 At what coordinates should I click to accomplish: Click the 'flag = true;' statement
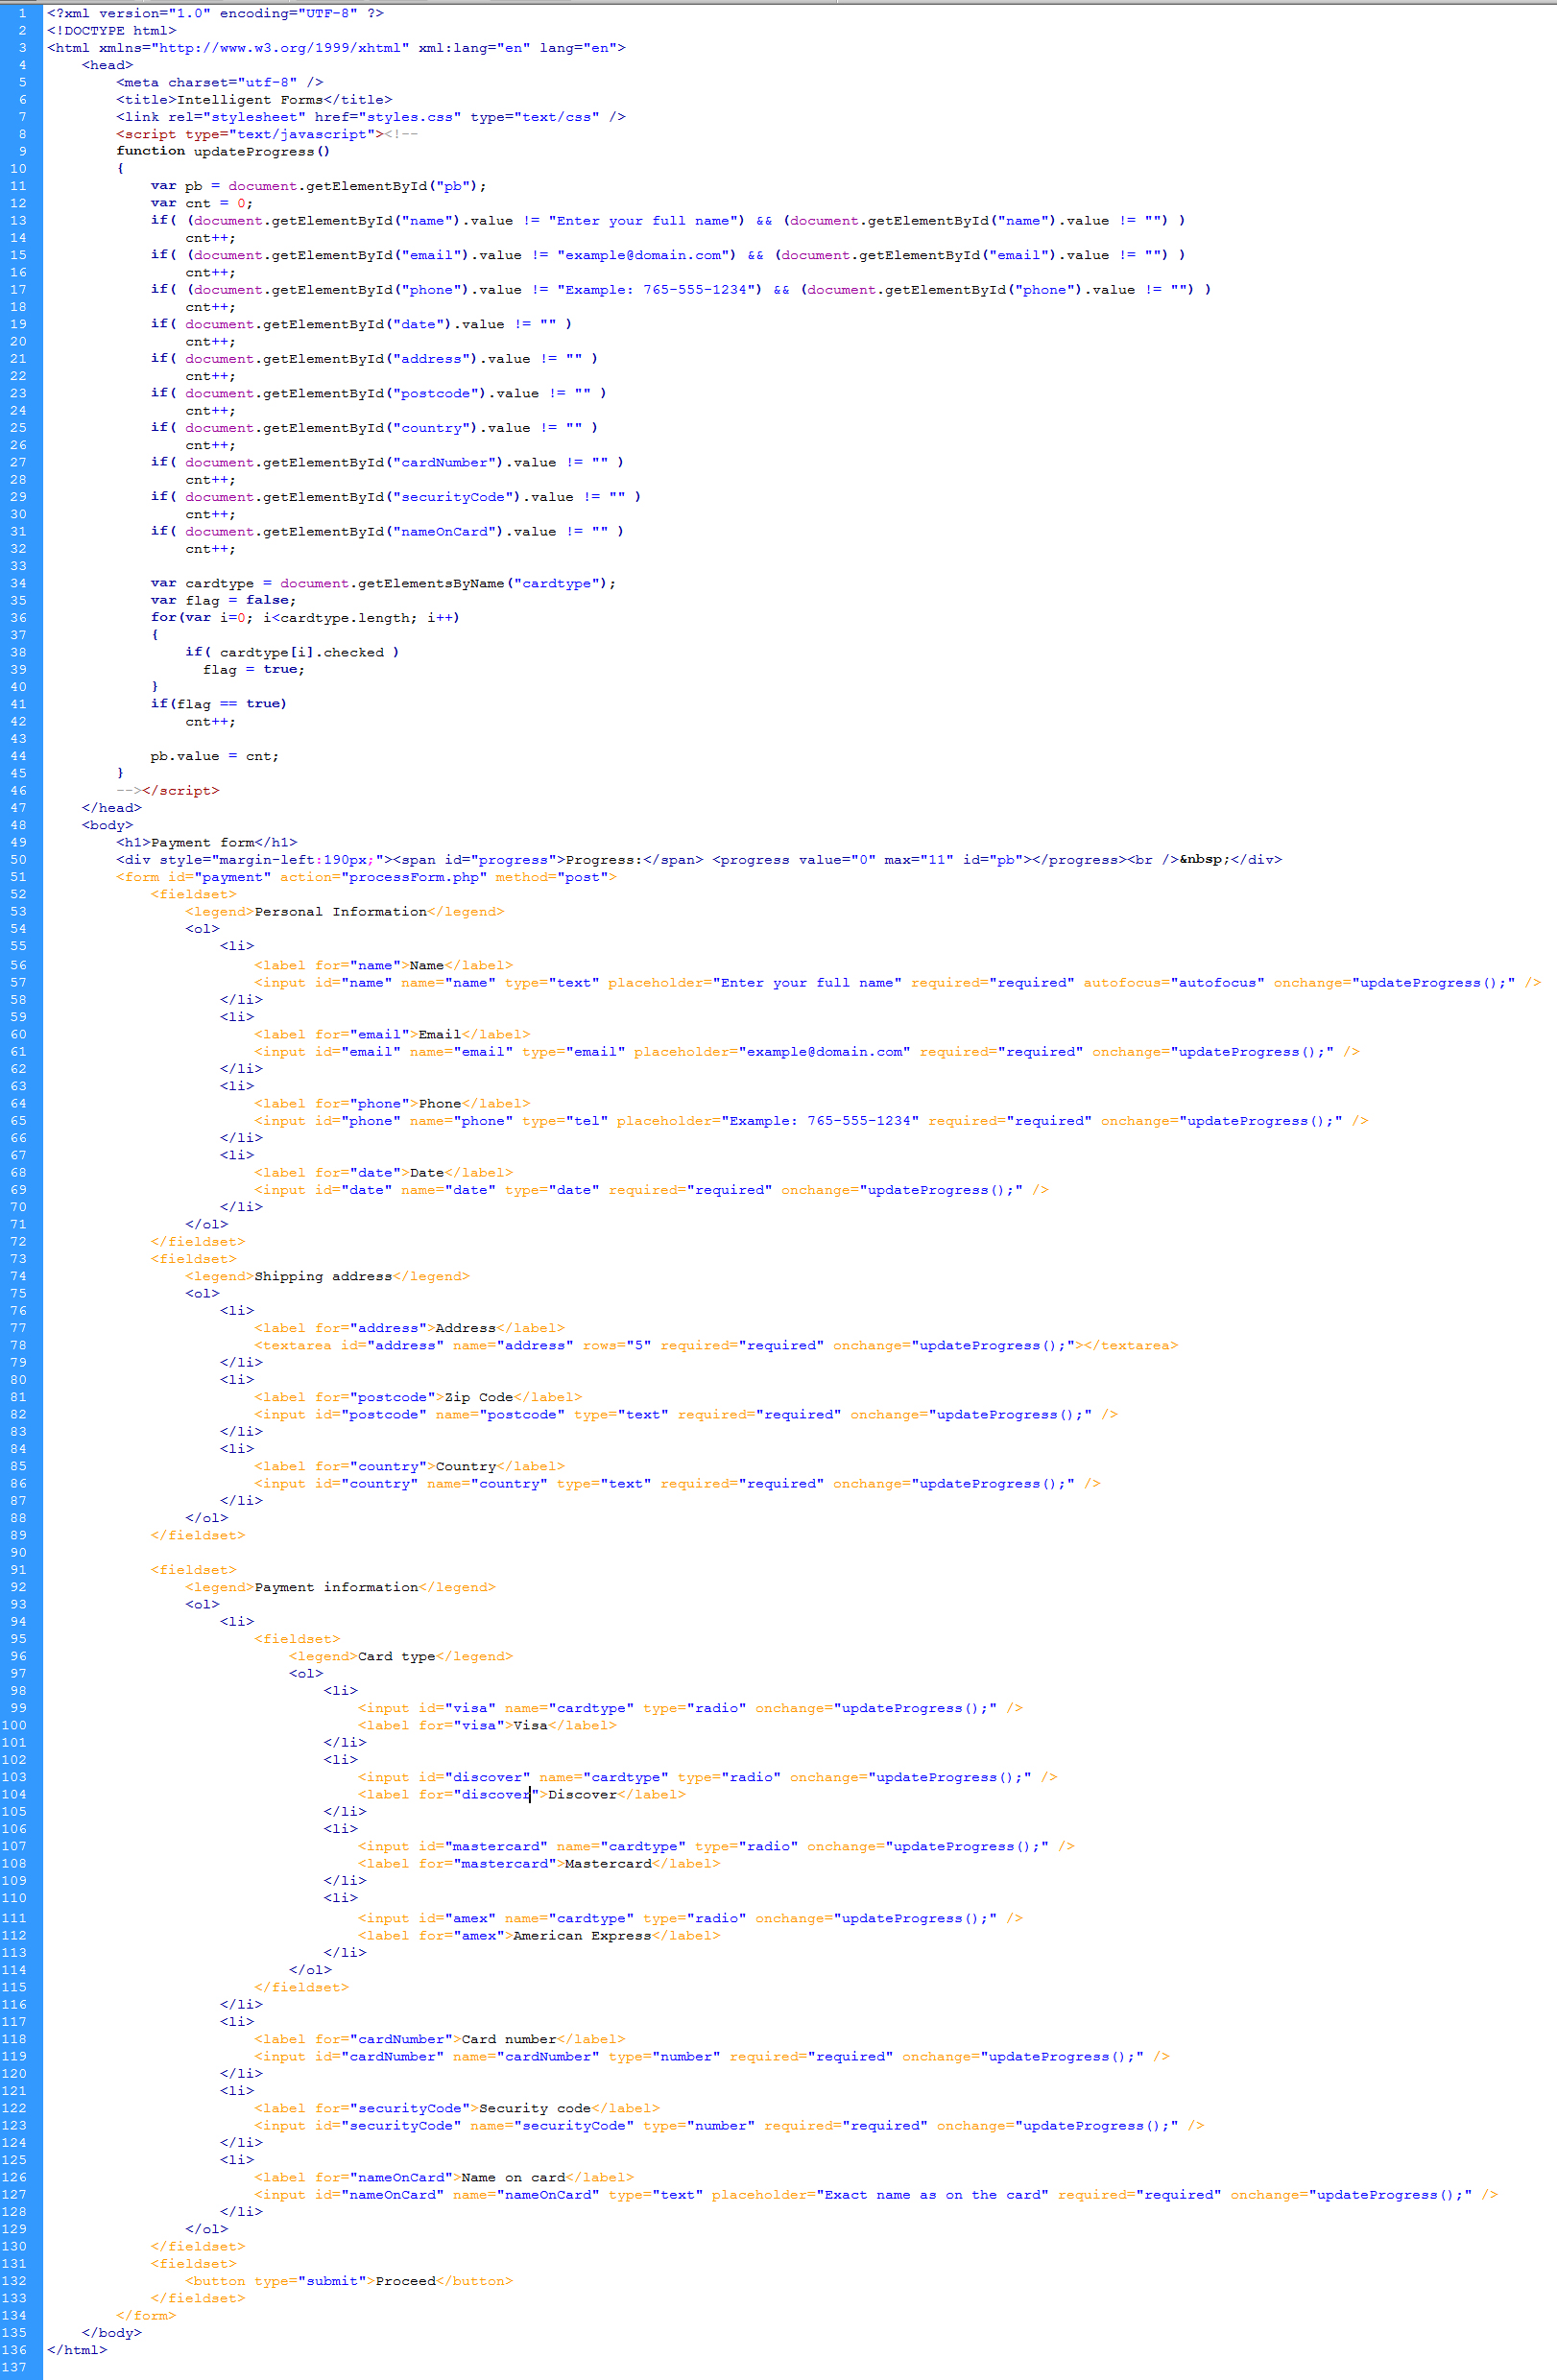(254, 669)
